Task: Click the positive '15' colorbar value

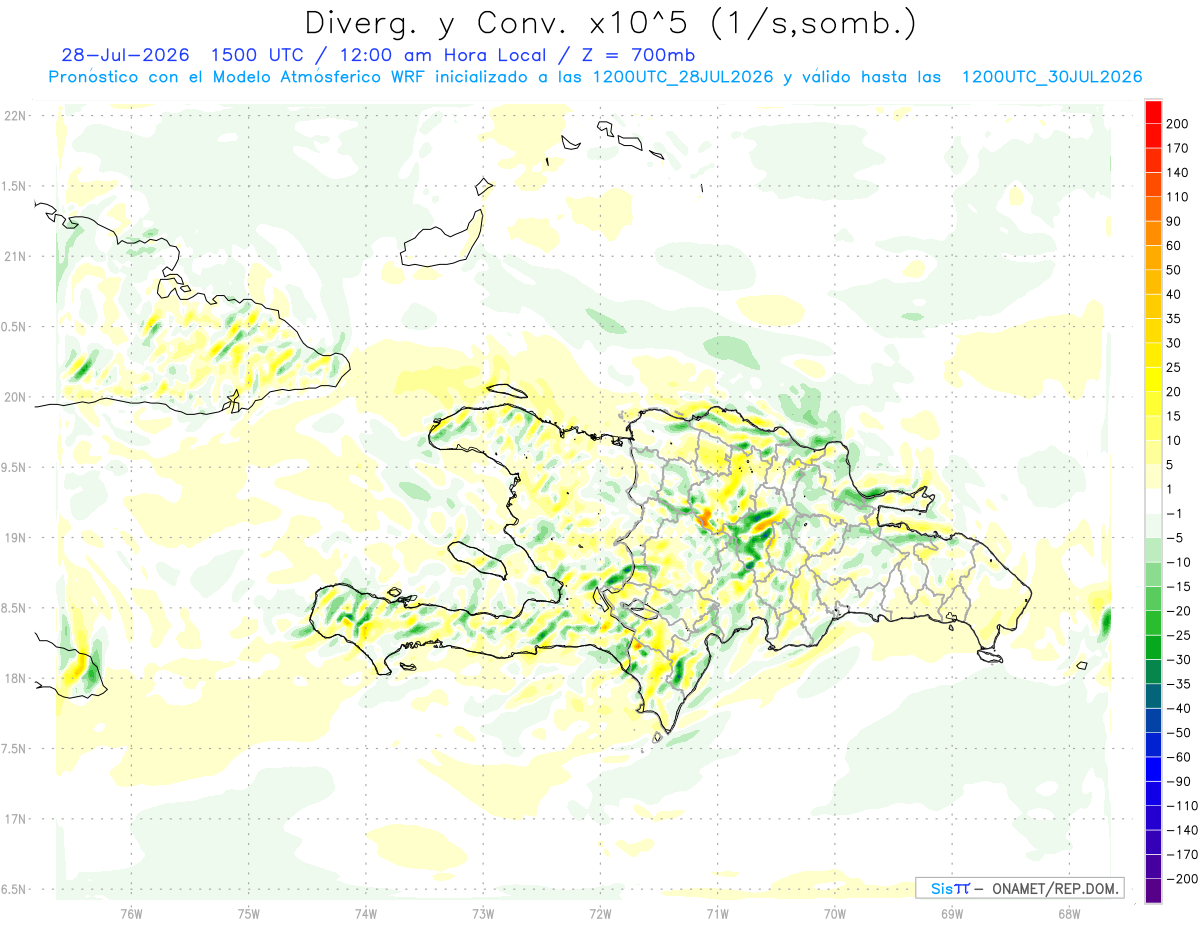Action: [1175, 416]
